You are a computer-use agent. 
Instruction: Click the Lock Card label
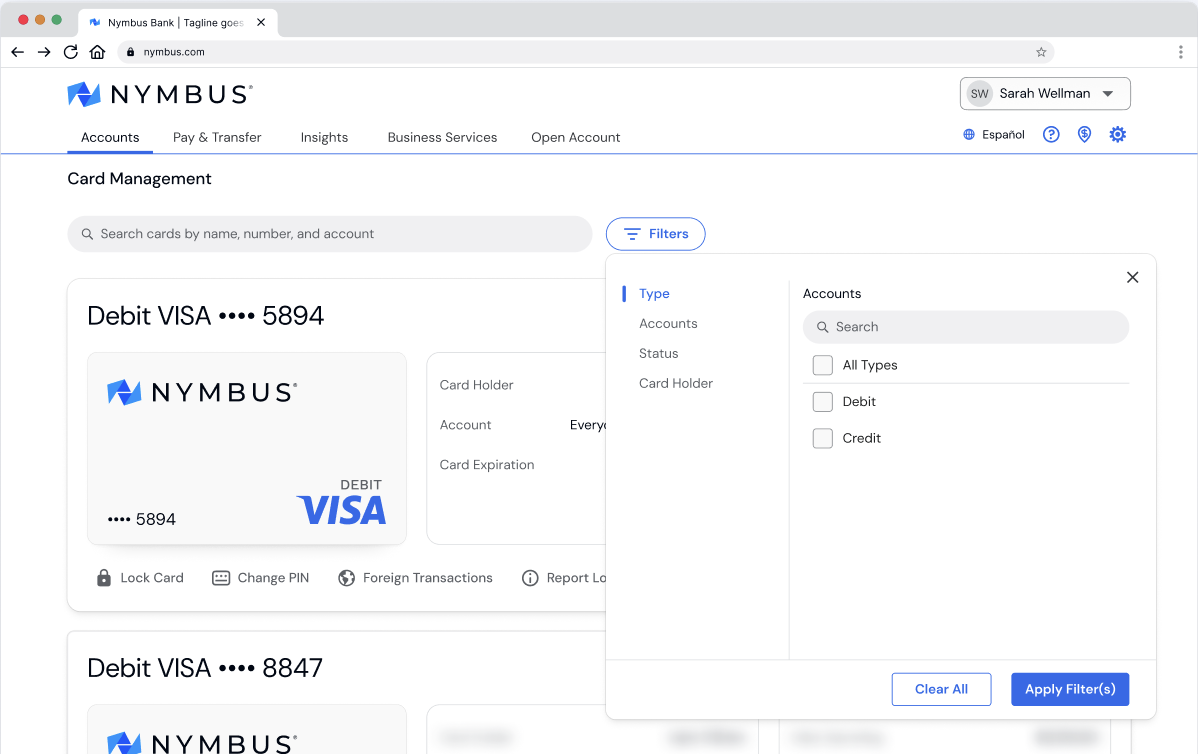[152, 578]
